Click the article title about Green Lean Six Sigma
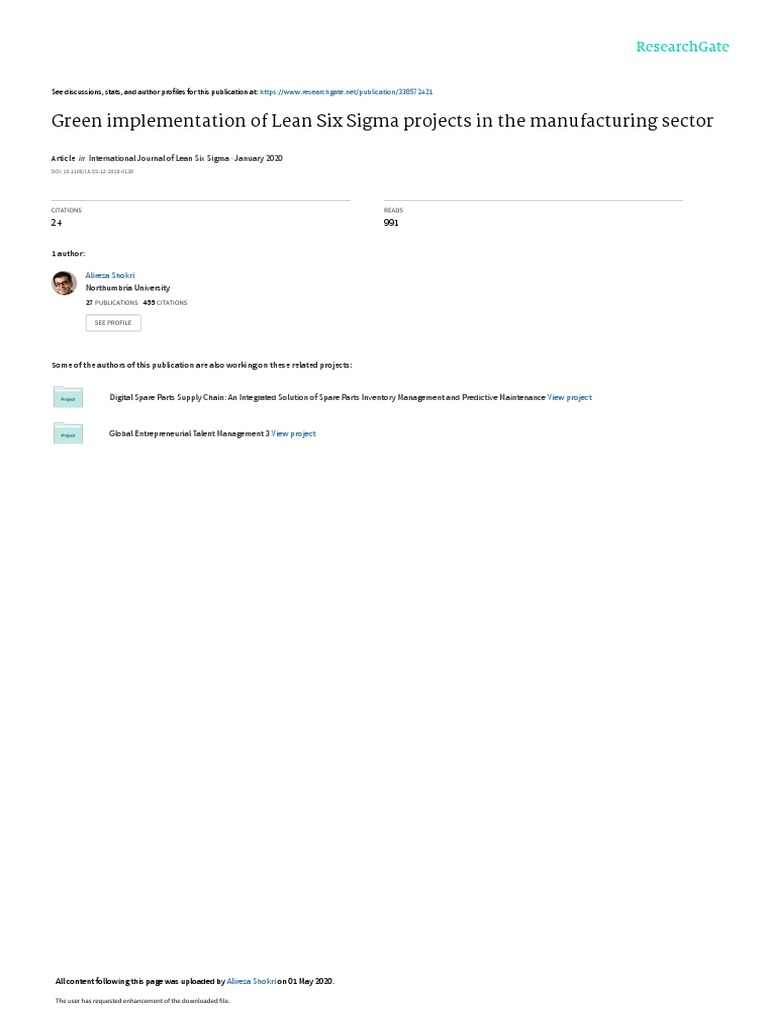This screenshot has width=768, height=1024. point(382,121)
